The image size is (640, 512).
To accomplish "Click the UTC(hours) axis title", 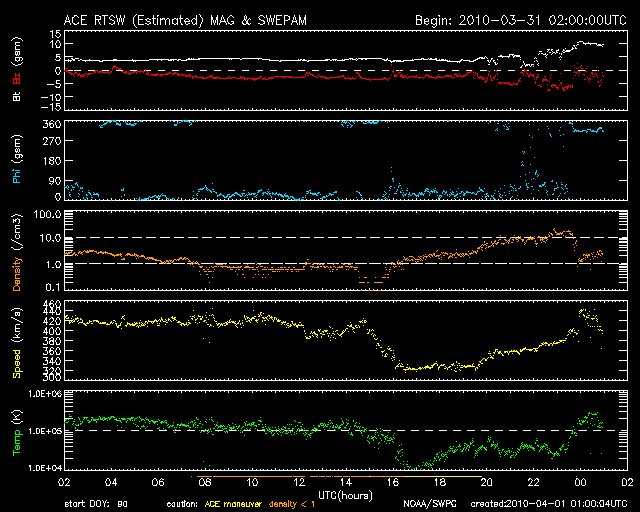I will [x=345, y=496].
